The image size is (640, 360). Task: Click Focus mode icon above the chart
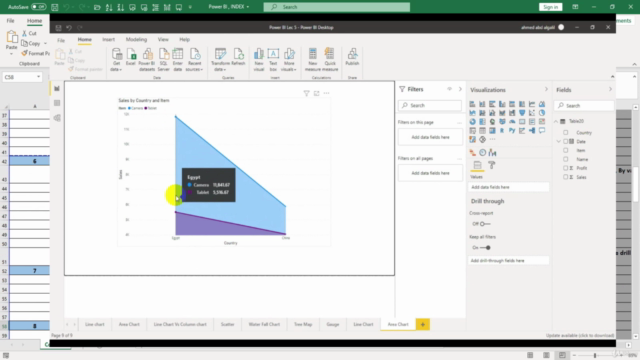pyautogui.click(x=316, y=93)
